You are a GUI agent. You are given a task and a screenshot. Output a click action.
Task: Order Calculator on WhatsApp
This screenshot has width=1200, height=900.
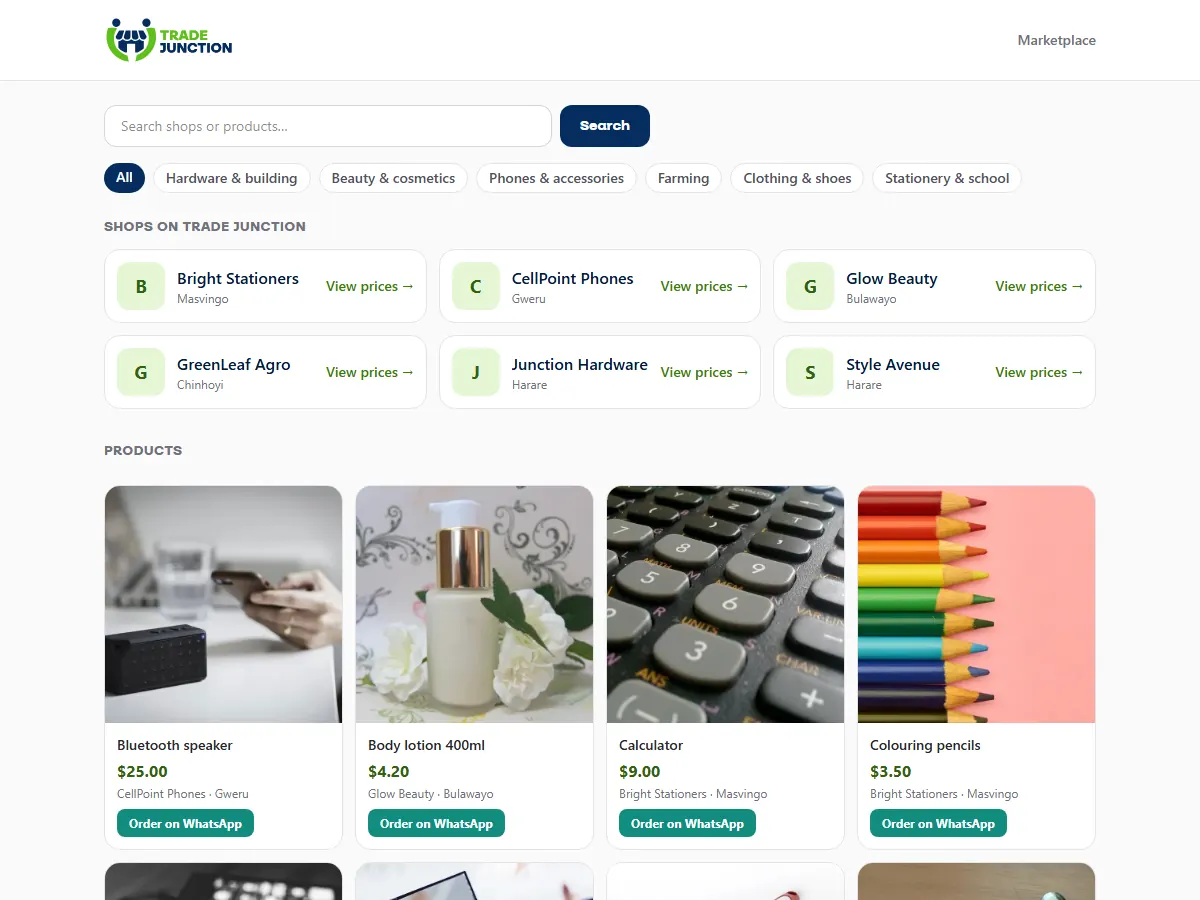[688, 824]
